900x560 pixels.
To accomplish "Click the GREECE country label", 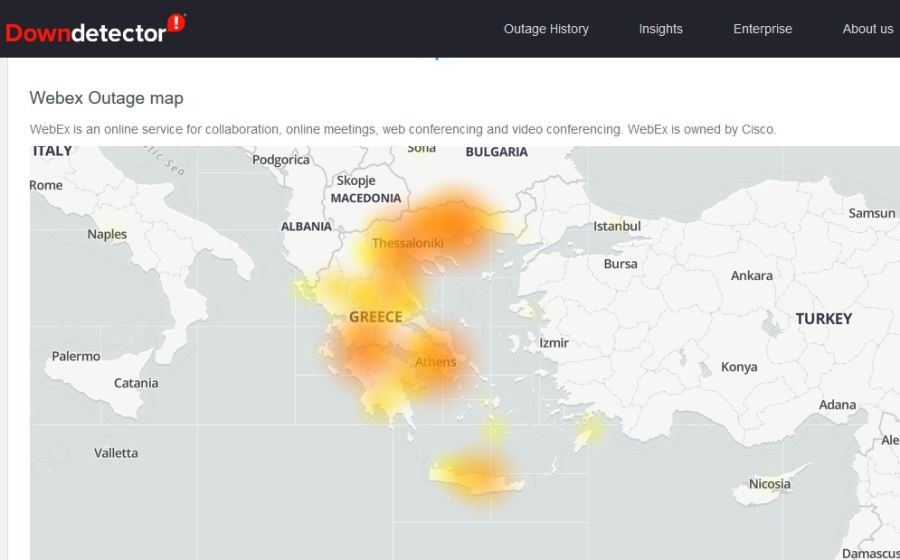I will [x=375, y=317].
